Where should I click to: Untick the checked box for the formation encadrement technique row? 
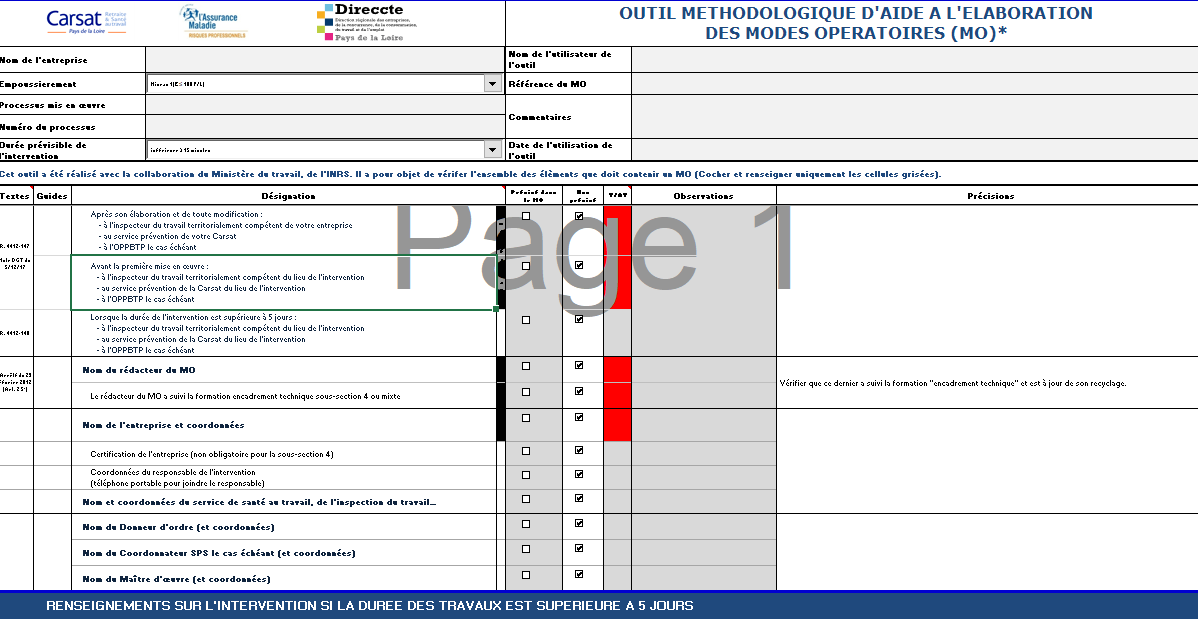point(579,391)
